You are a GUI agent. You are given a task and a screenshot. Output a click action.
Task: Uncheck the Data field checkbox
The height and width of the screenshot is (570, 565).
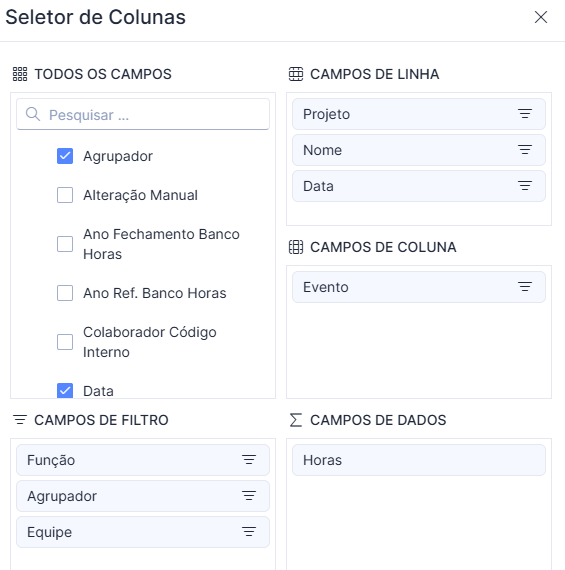tap(65, 391)
